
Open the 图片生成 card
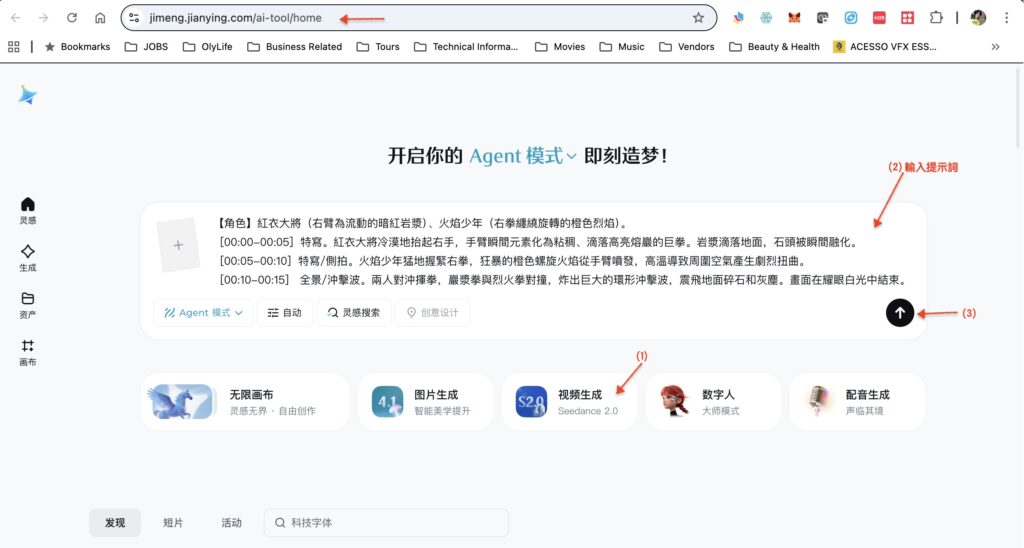[x=426, y=402]
